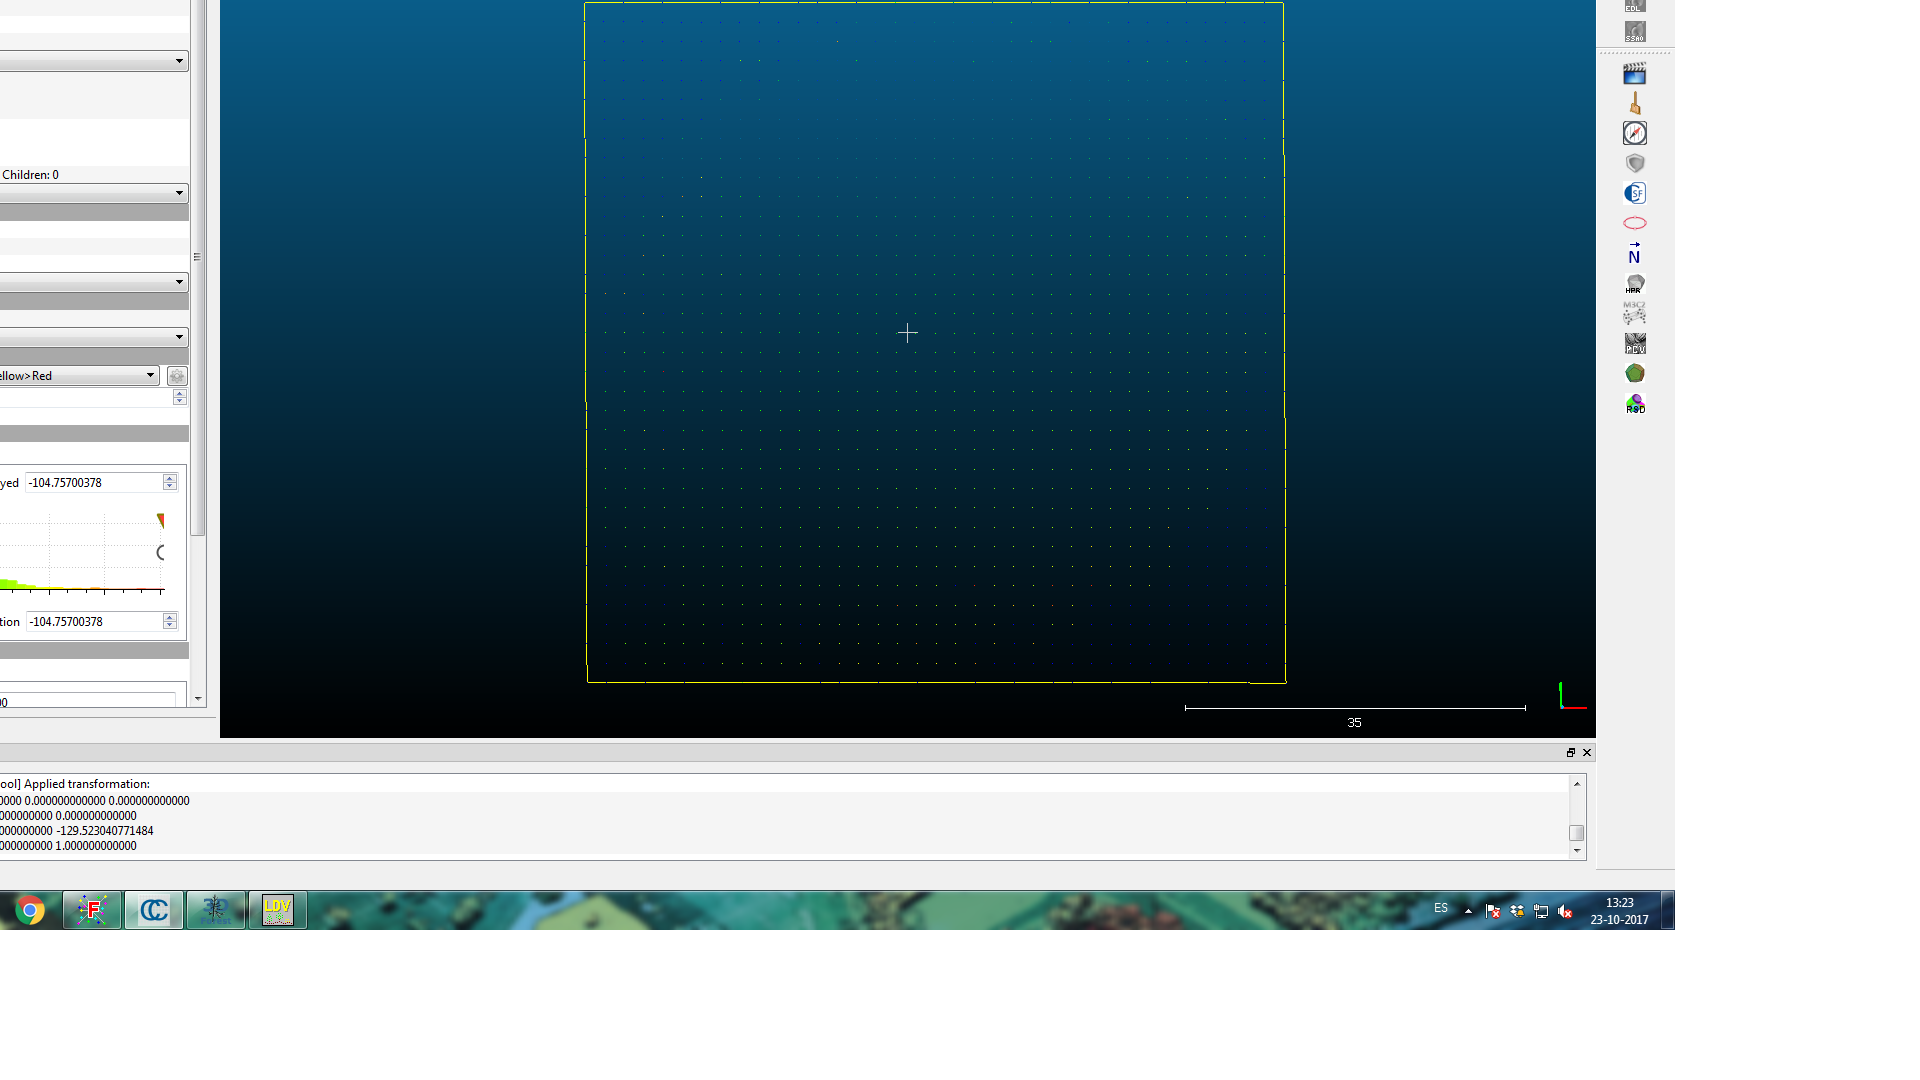Start the qCompass tool
The height and width of the screenshot is (1080, 1920).
pos(1635,132)
